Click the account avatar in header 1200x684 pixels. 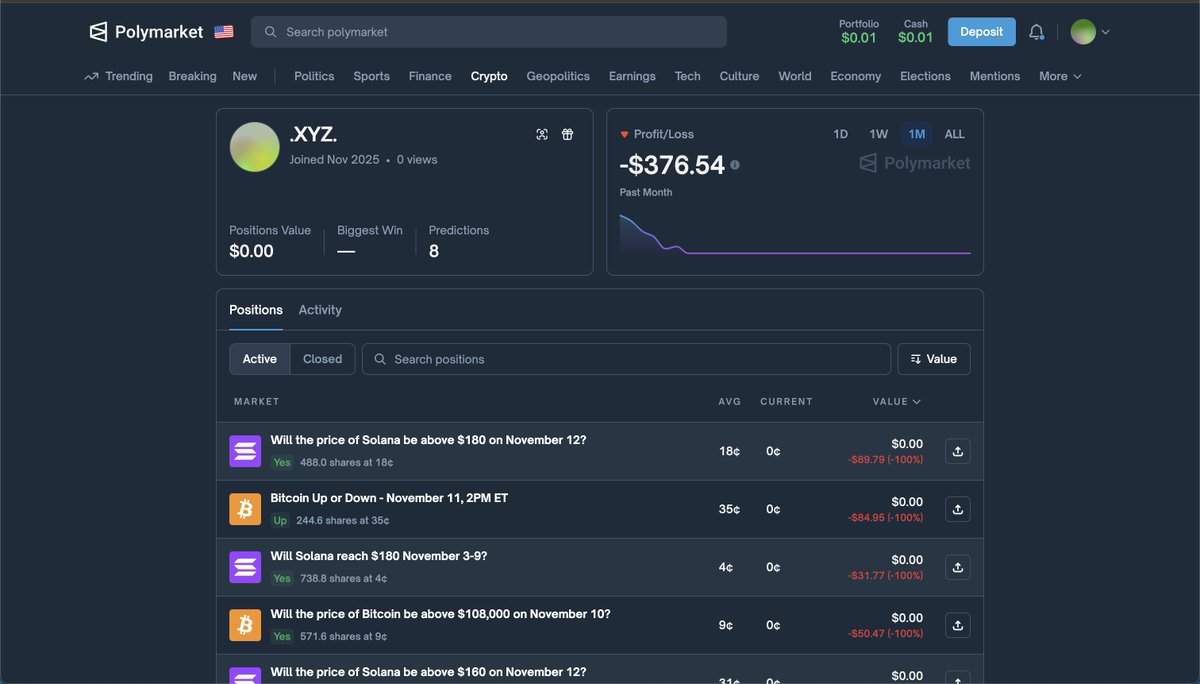(1083, 32)
